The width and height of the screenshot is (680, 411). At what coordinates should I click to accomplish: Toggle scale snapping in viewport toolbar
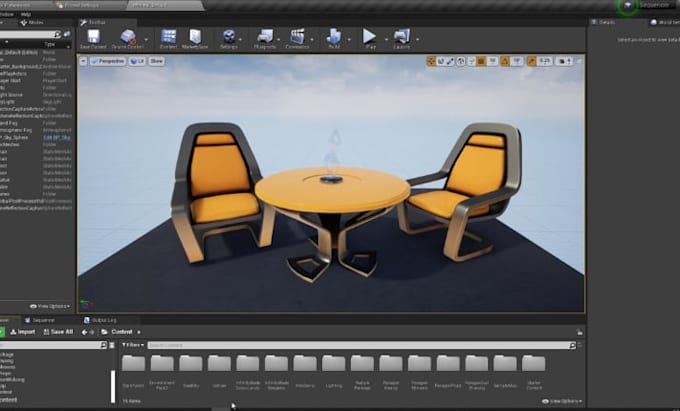click(x=532, y=61)
